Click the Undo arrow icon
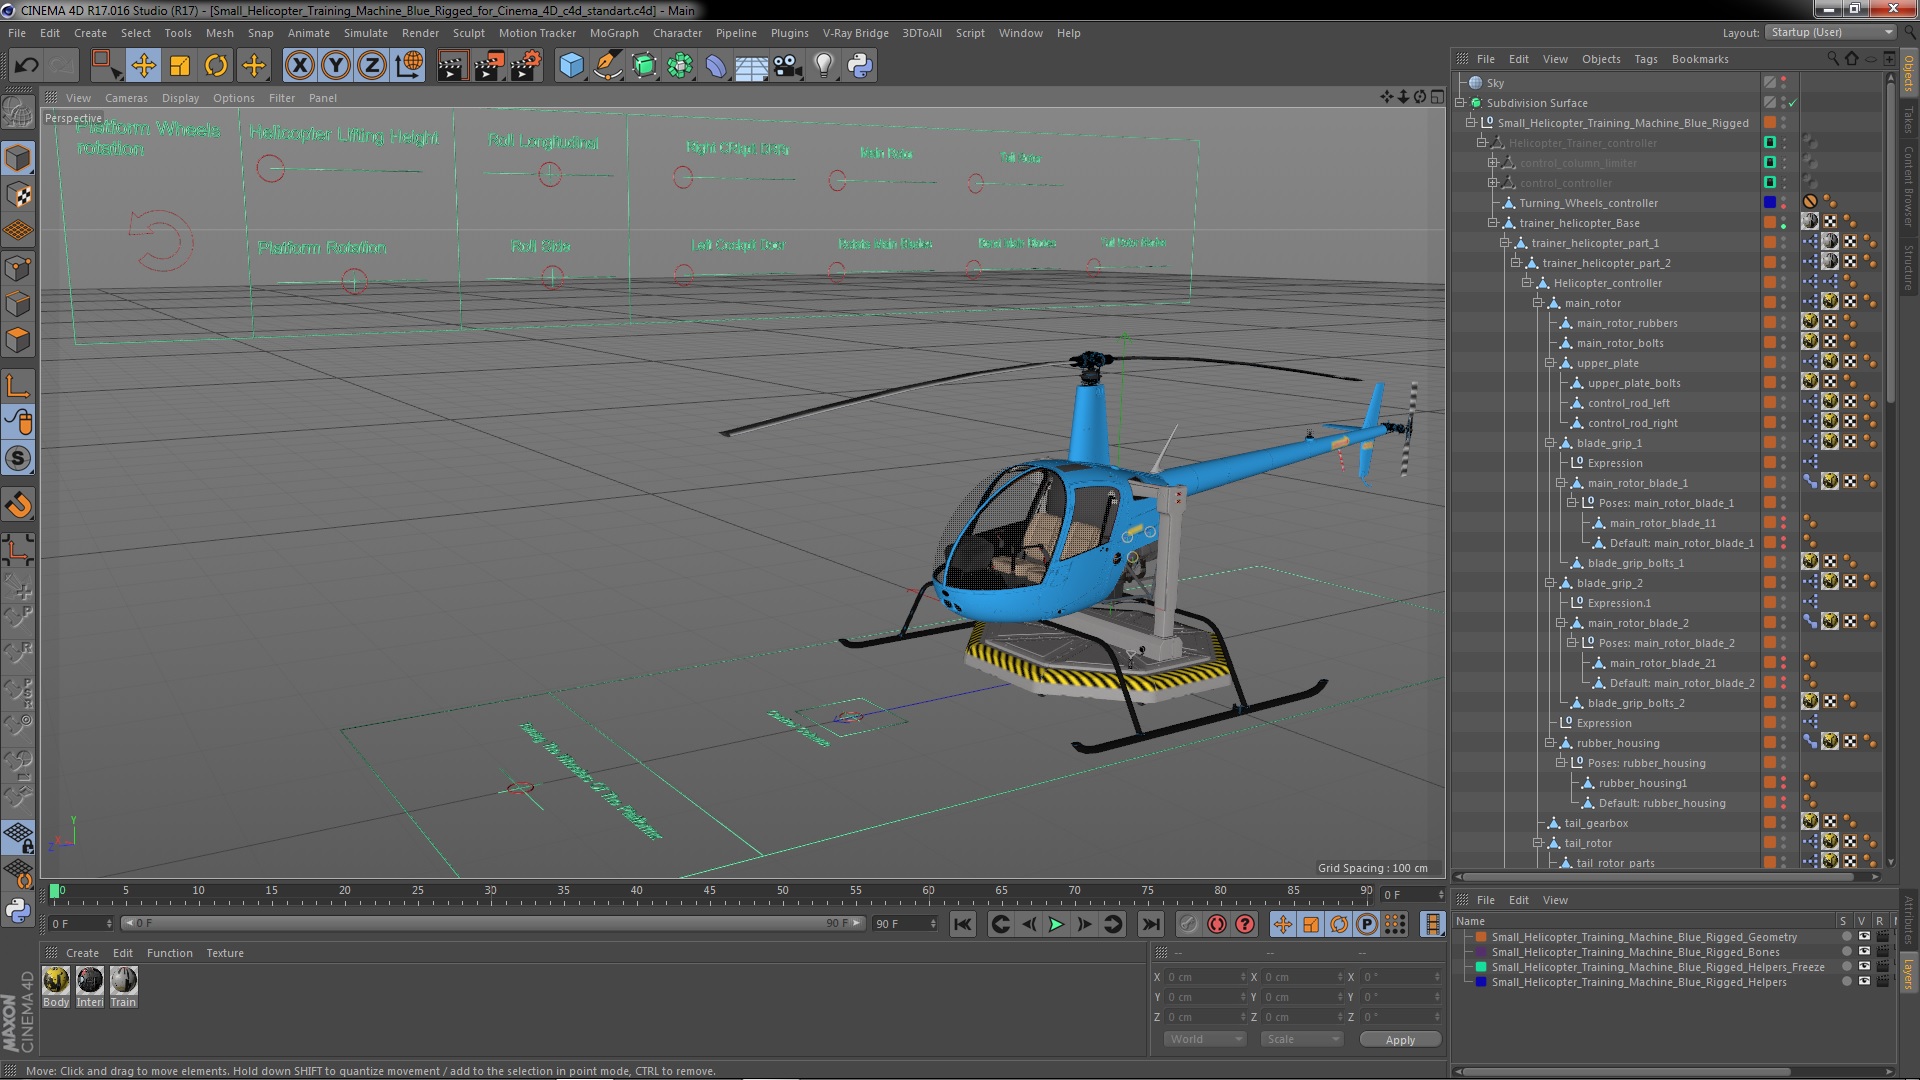This screenshot has height=1080, width=1920. tap(26, 66)
